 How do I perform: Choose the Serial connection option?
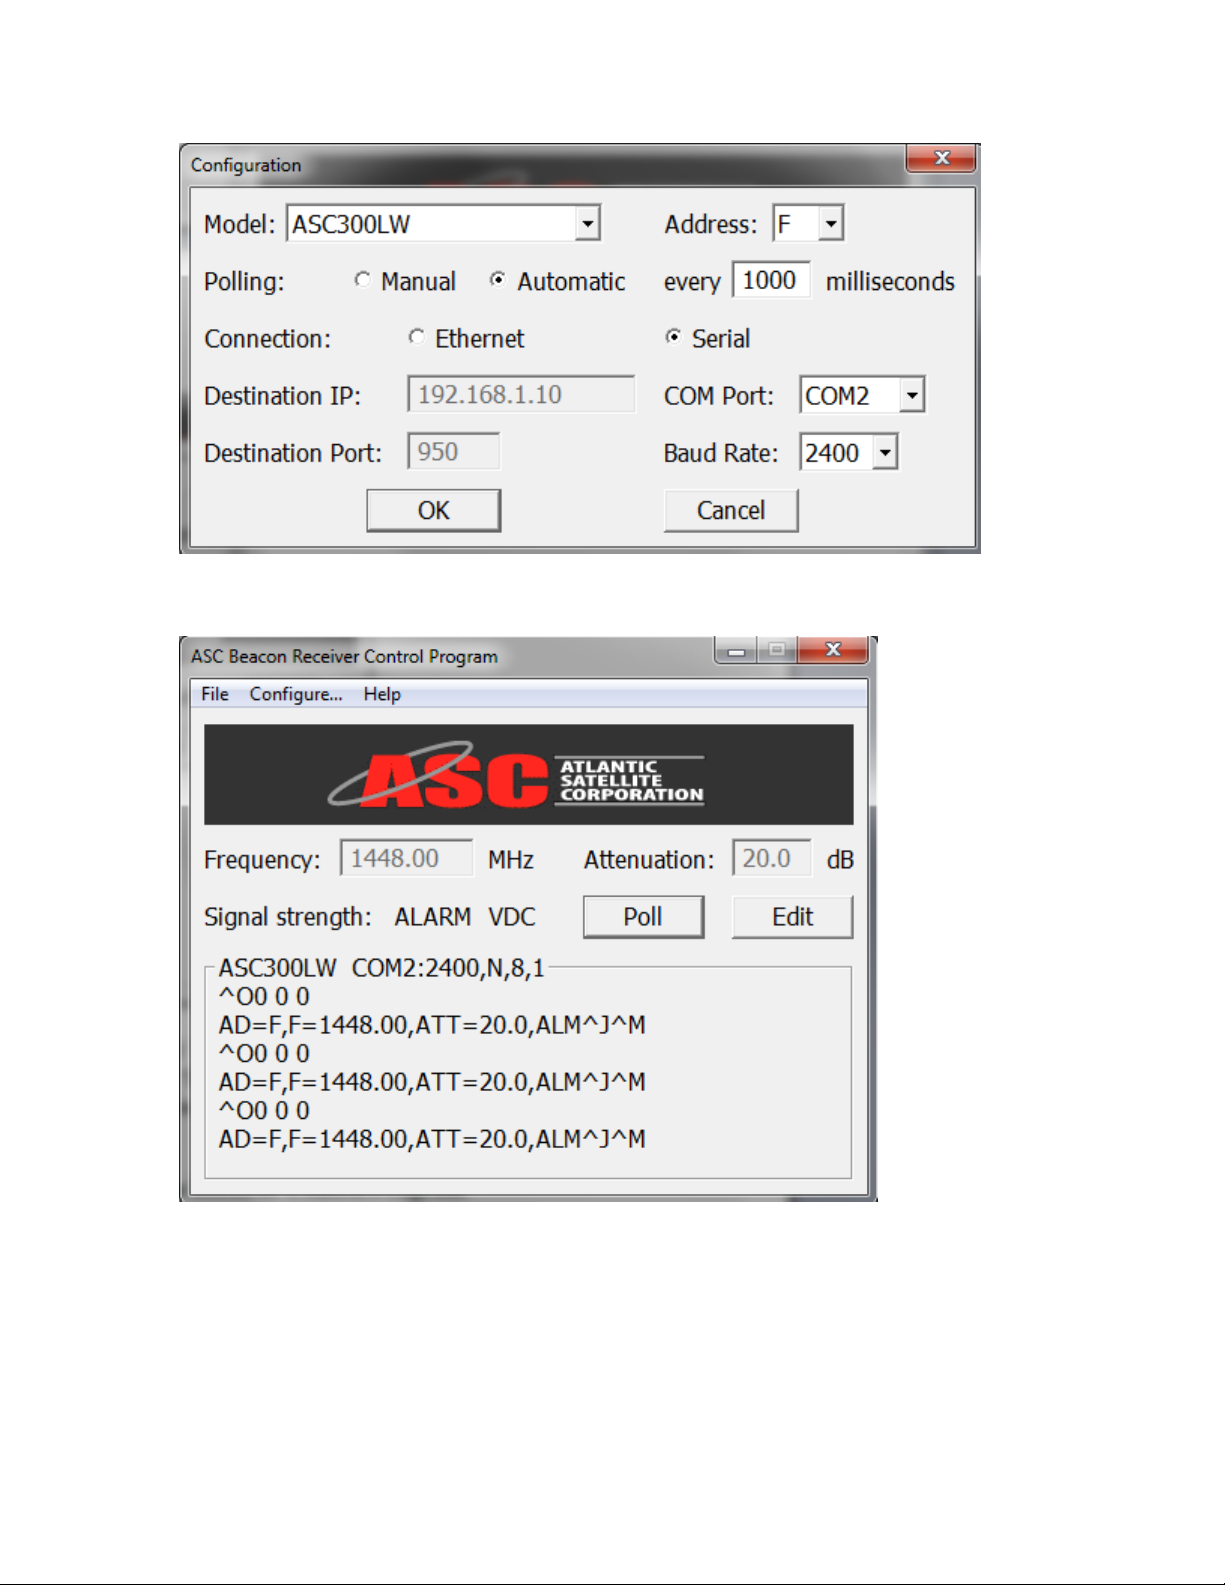673,338
